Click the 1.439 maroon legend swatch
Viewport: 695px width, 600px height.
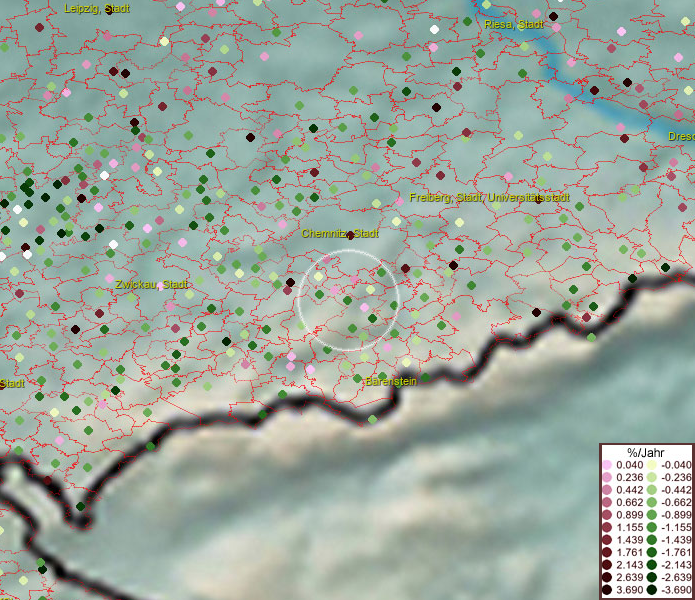[x=607, y=540]
